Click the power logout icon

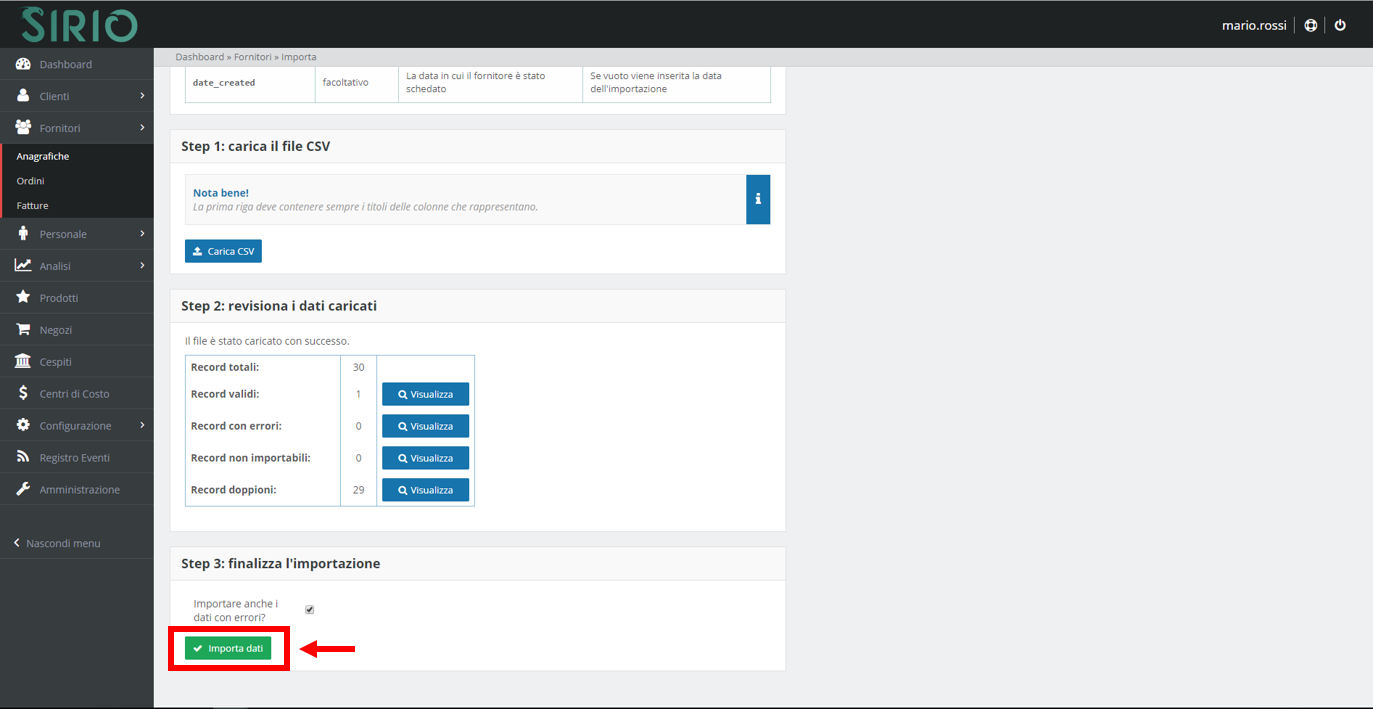[1340, 25]
